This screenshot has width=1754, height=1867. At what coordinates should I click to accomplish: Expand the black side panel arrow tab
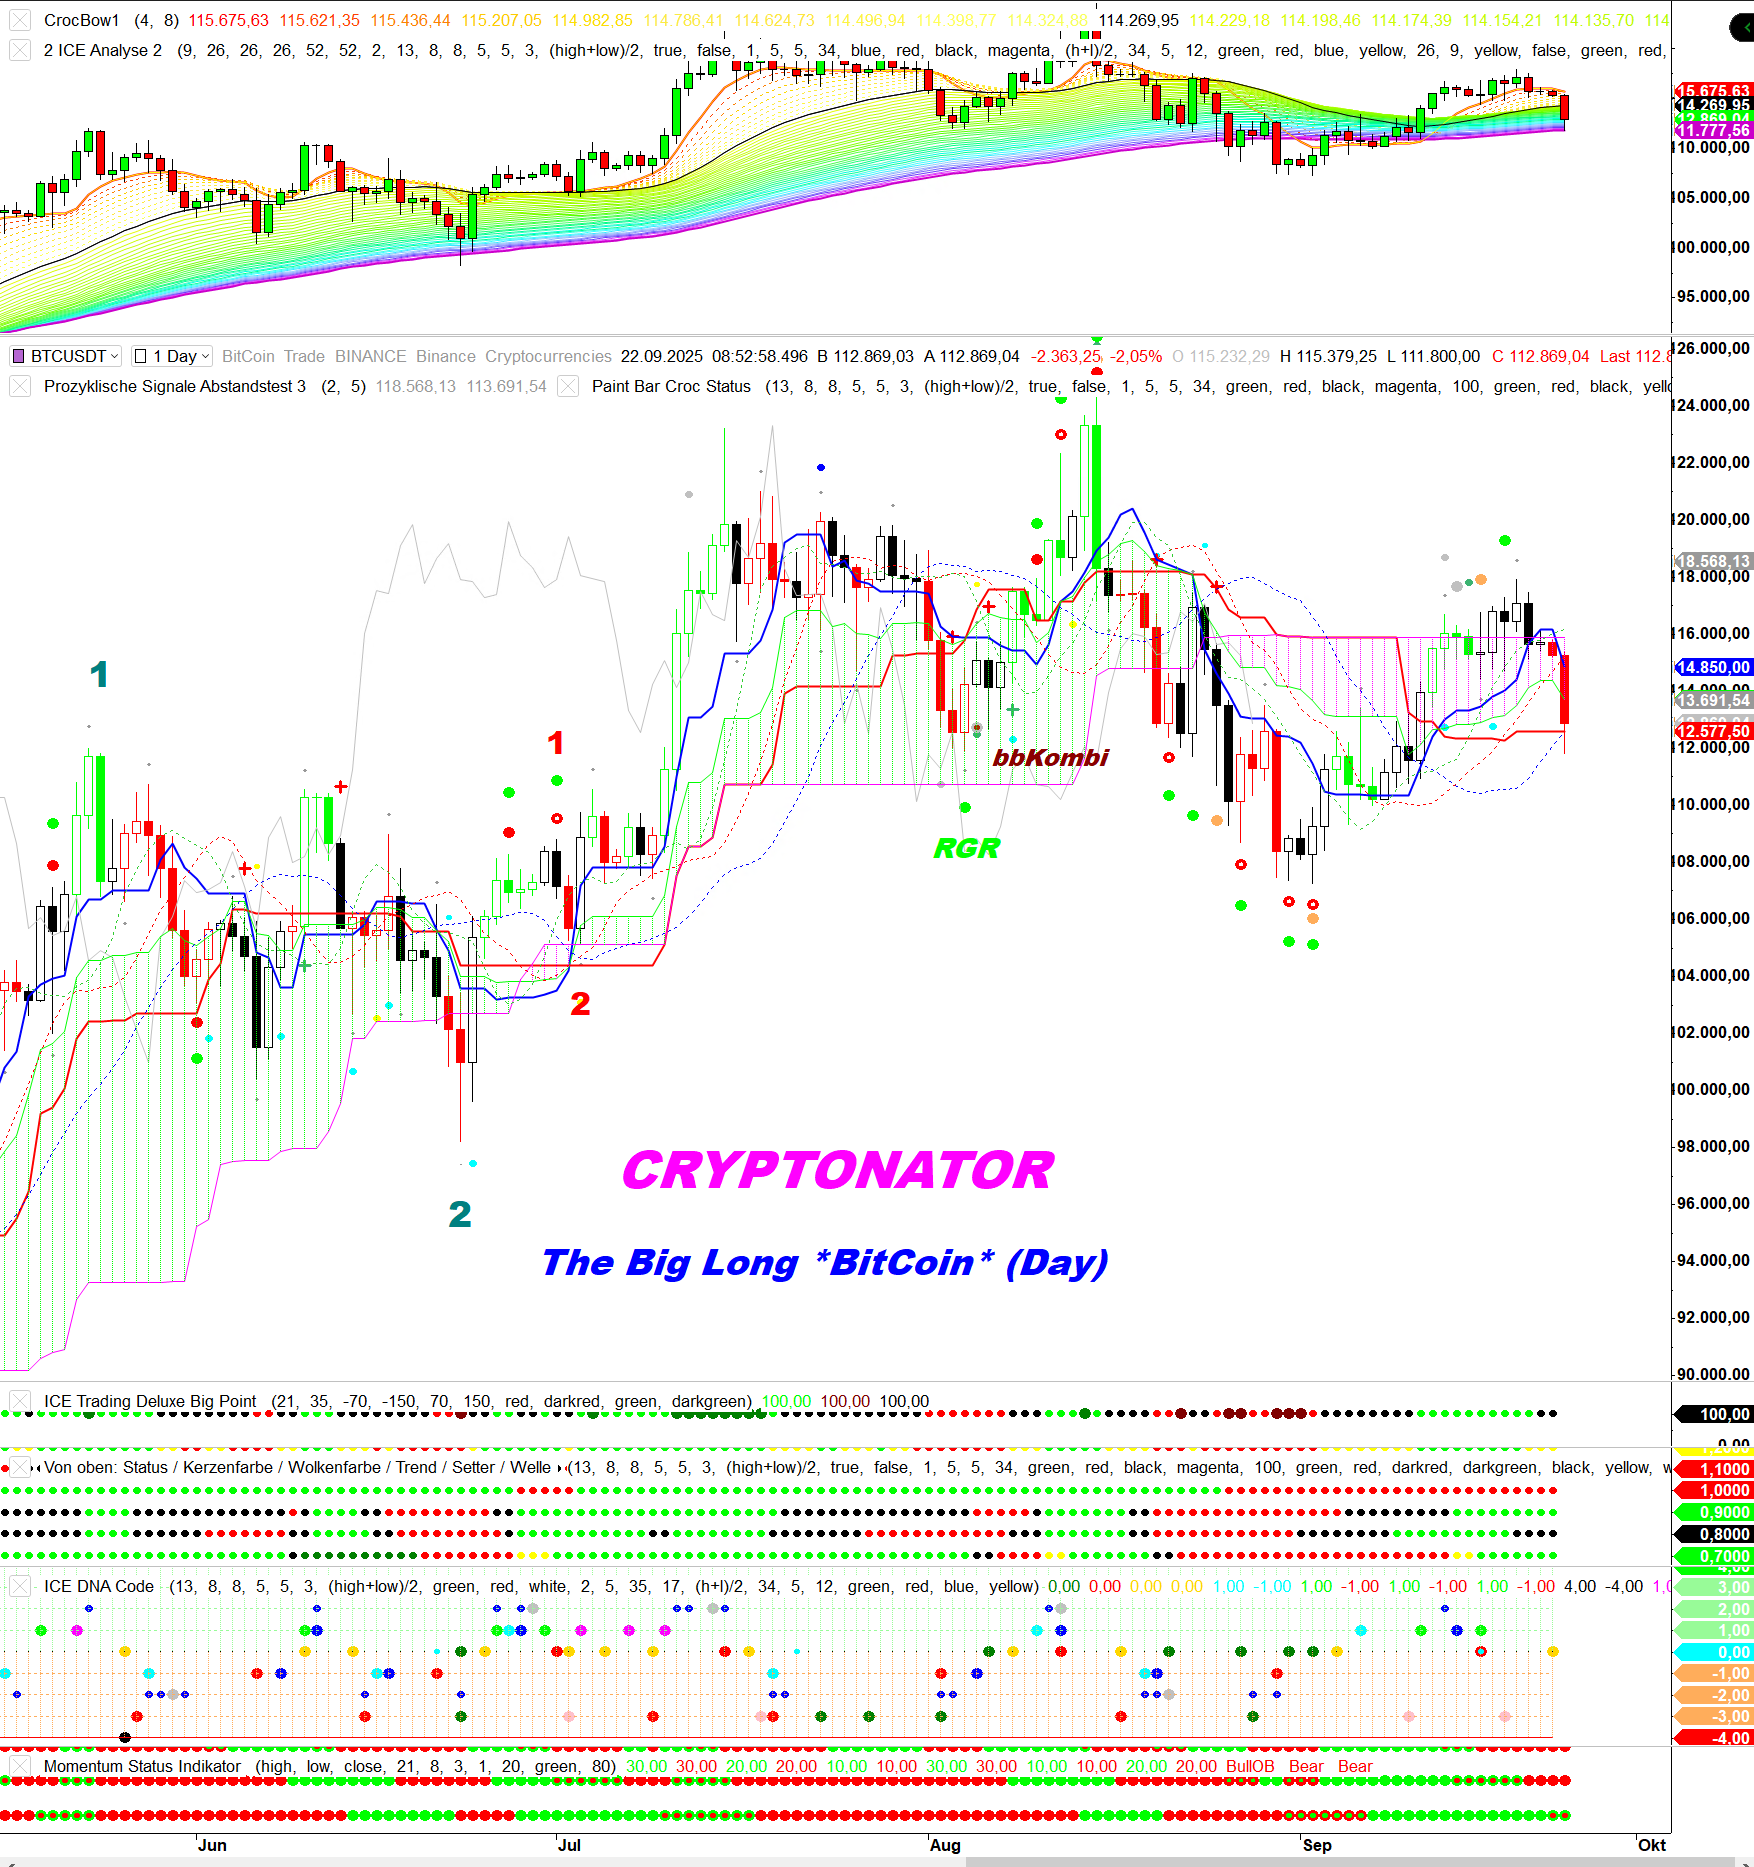[x=1742, y=27]
